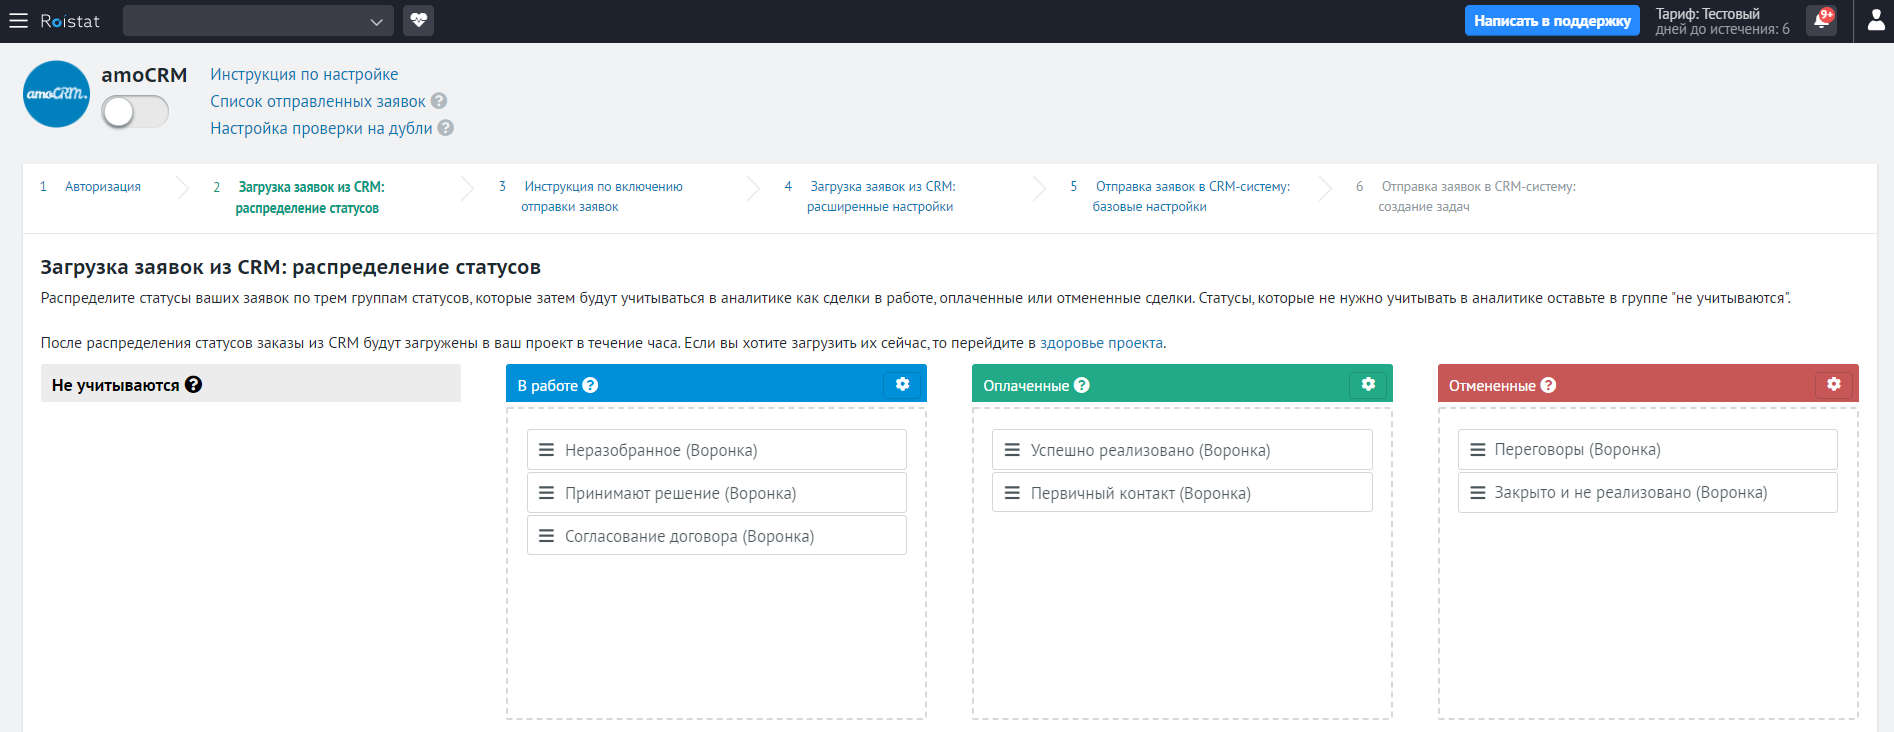Select Закрыто и не реализовано (Воронка) text

tap(1631, 493)
